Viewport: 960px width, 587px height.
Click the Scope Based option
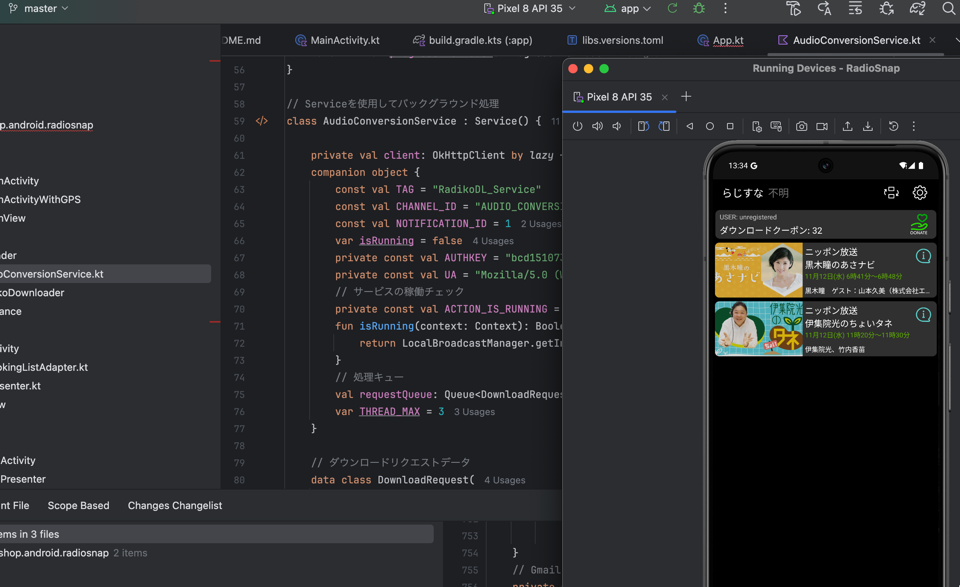point(78,506)
